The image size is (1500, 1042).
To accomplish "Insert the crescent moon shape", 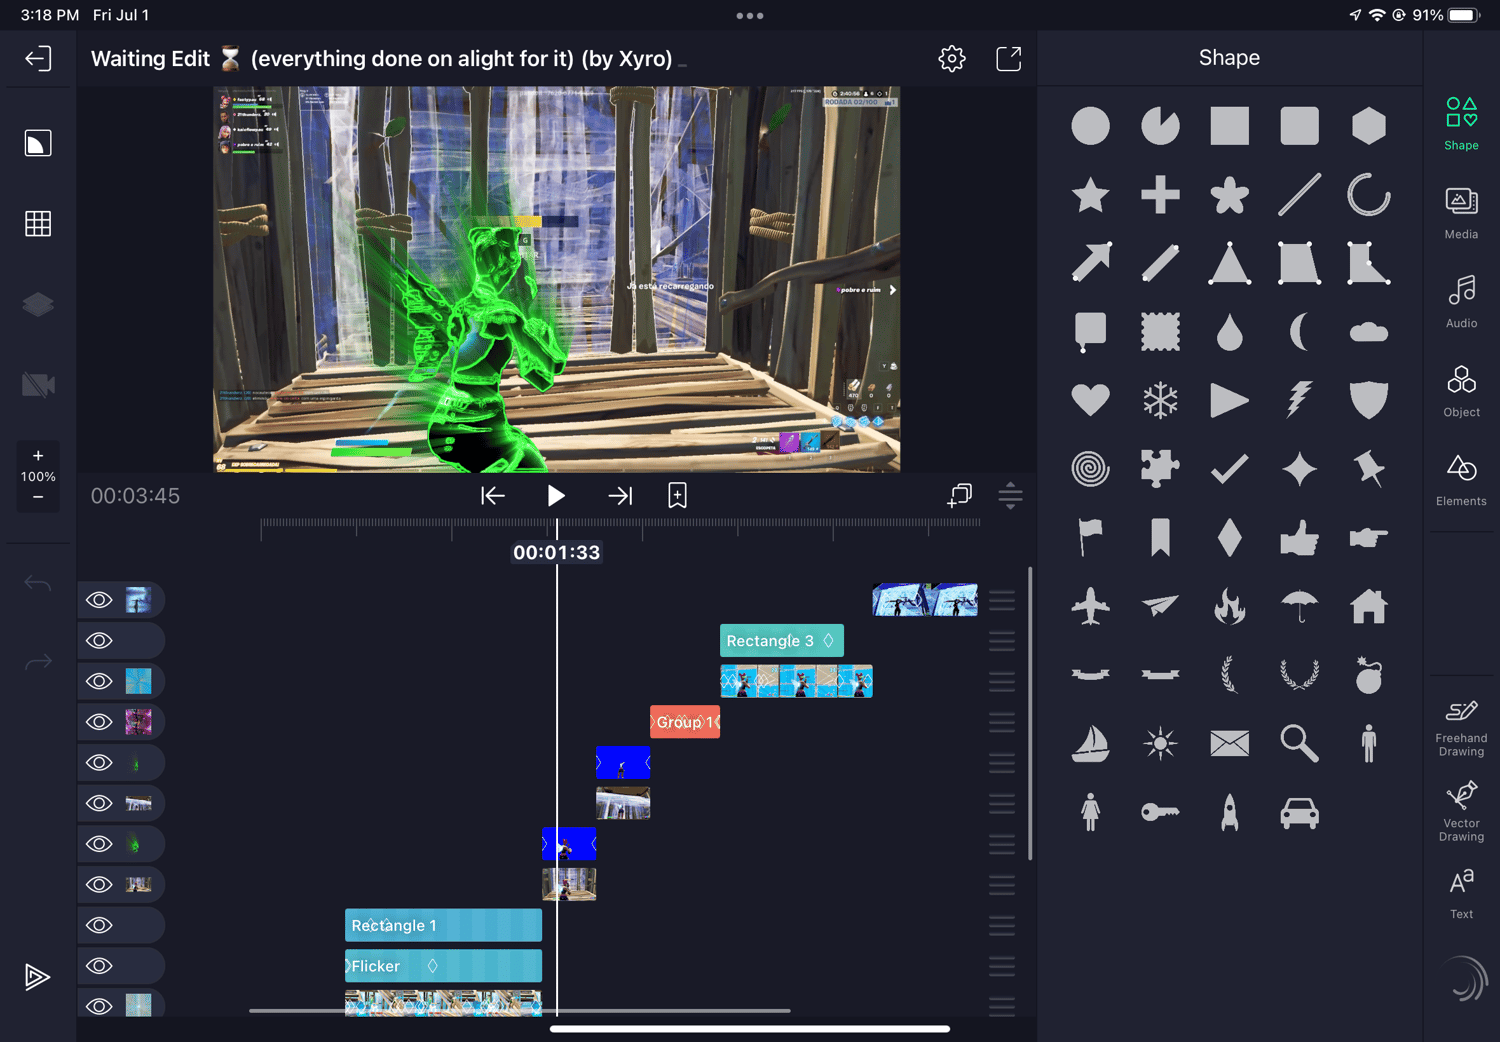I will coord(1299,332).
